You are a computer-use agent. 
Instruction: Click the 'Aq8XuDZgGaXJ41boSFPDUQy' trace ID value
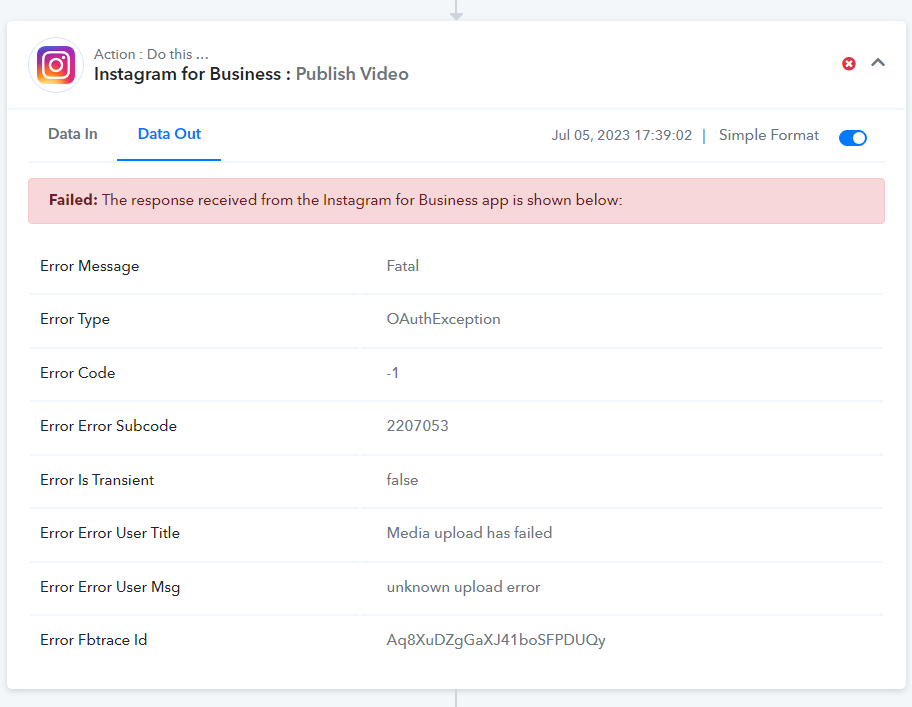point(496,640)
